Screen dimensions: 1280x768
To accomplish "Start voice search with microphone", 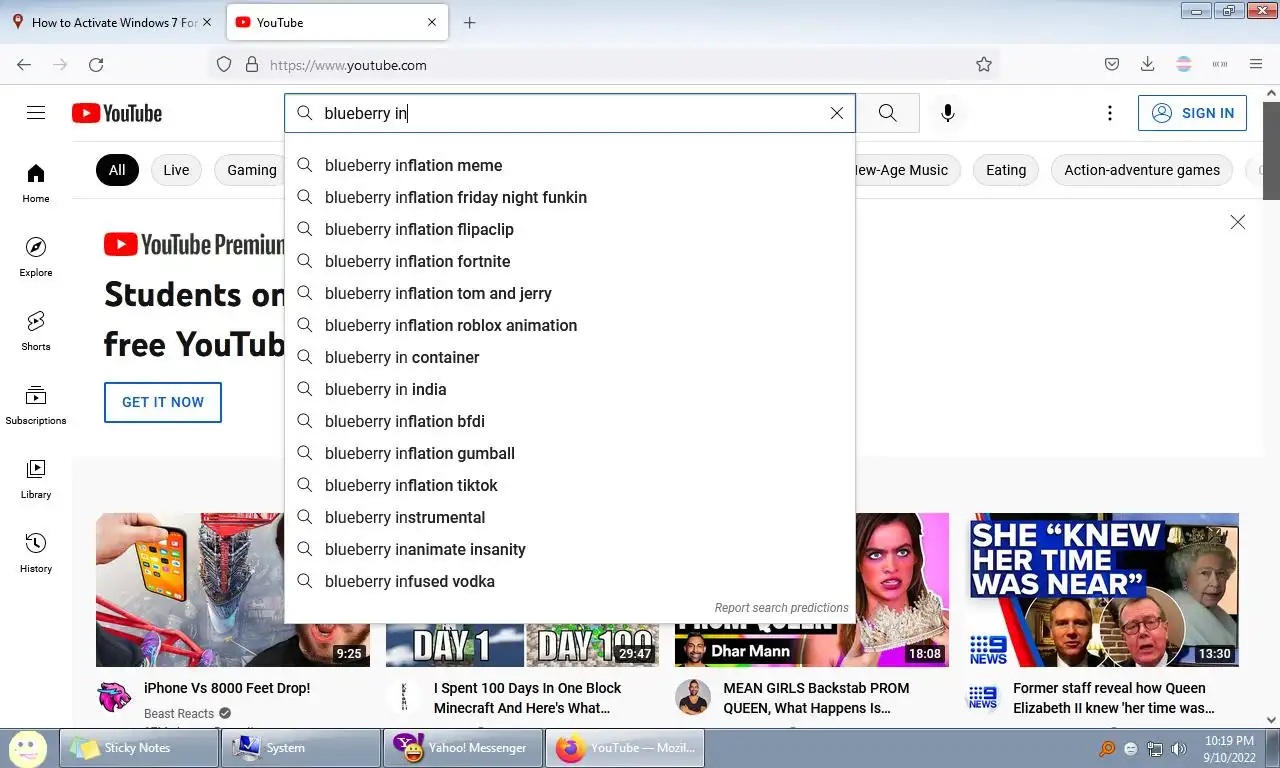I will click(948, 113).
